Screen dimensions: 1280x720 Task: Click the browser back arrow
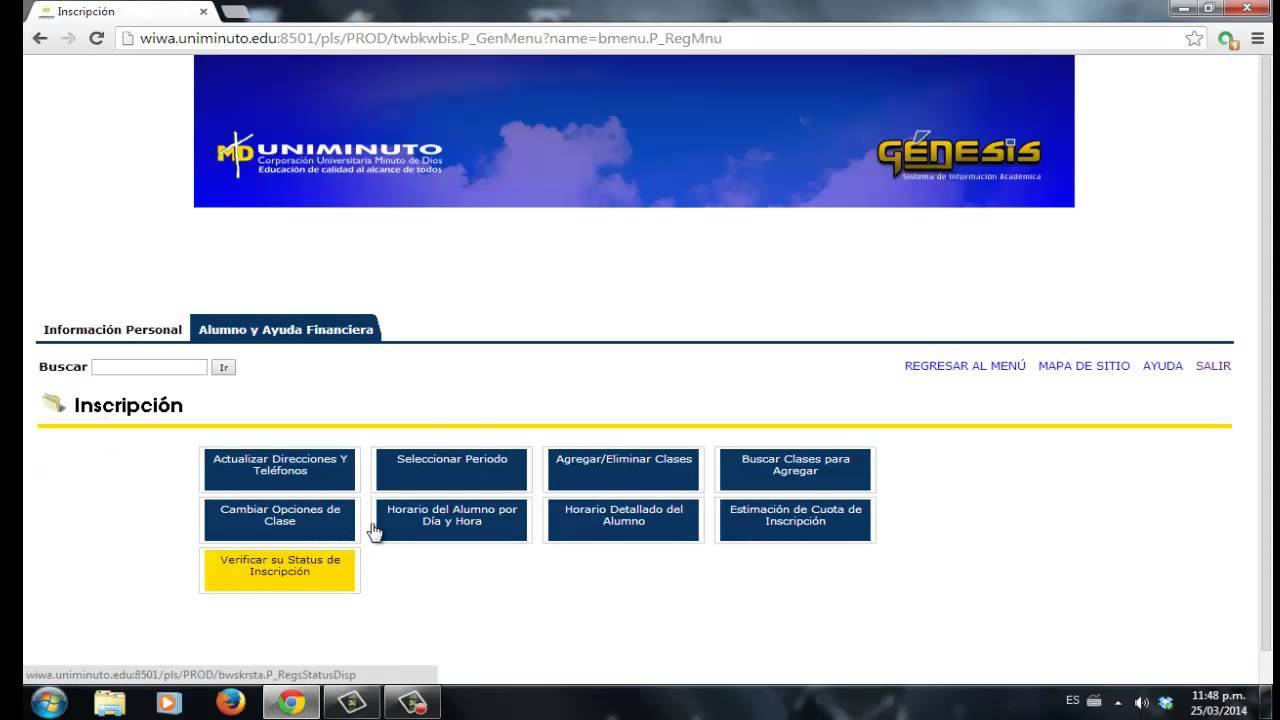pyautogui.click(x=40, y=38)
